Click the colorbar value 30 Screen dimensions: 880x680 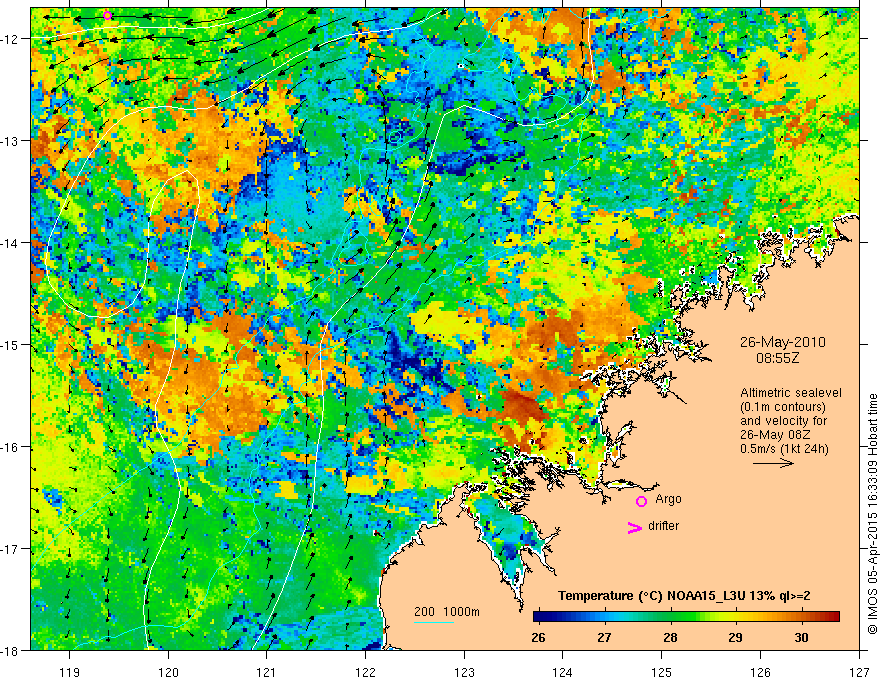pos(801,637)
